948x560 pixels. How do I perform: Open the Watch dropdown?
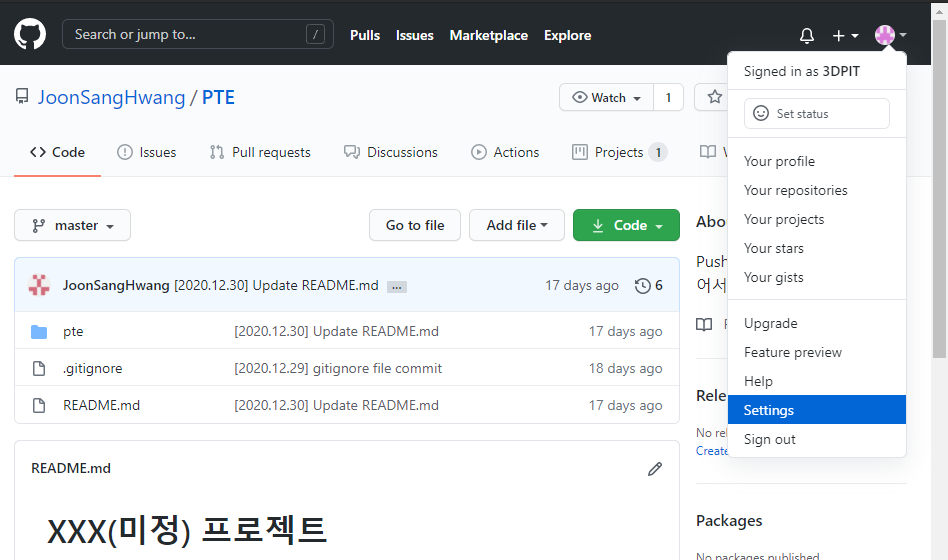tap(606, 97)
